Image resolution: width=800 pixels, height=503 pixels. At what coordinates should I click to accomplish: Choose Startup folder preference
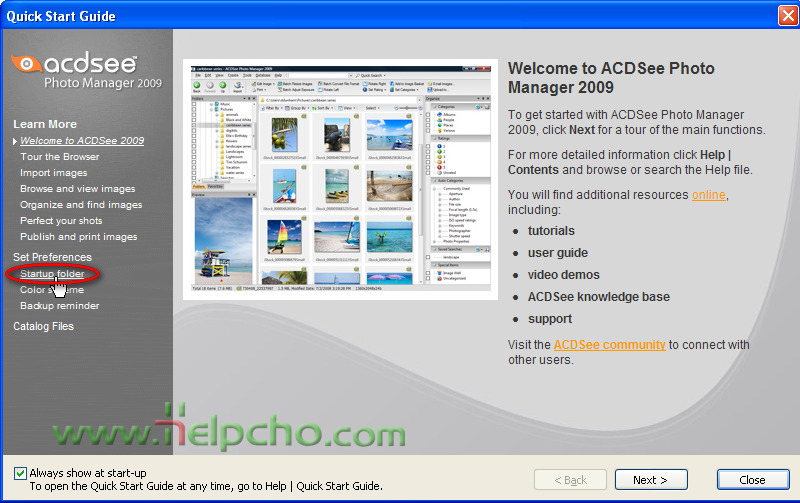52,274
